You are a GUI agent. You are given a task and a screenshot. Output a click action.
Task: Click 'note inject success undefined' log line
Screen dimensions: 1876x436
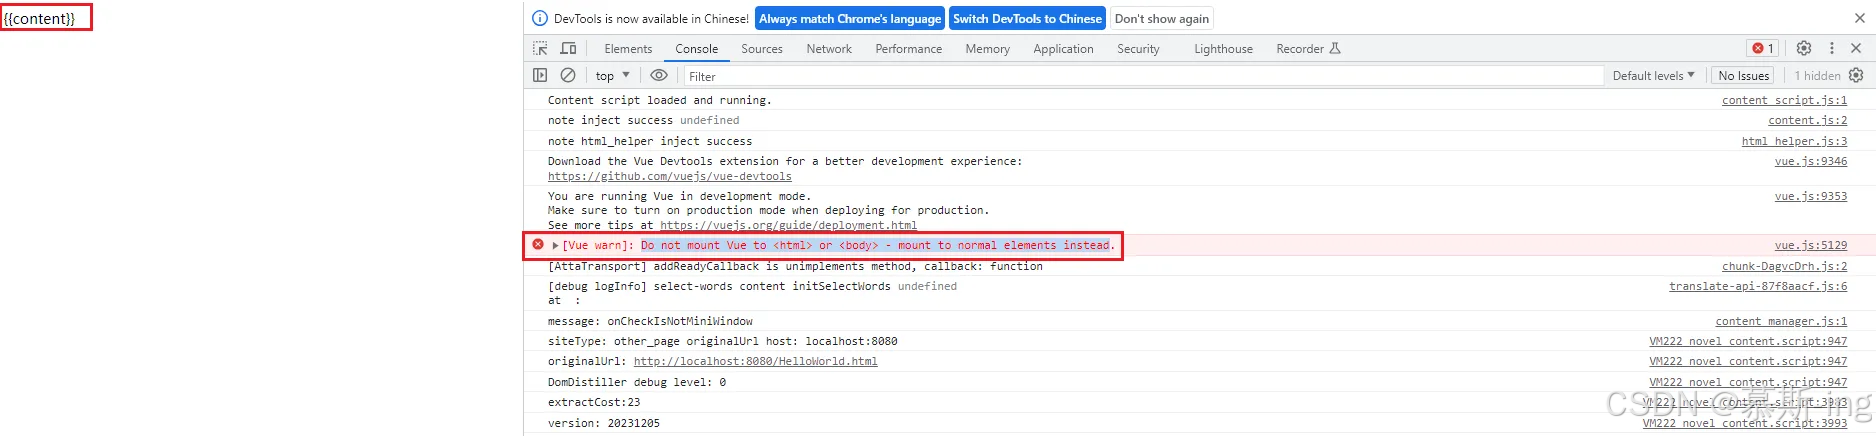click(644, 120)
